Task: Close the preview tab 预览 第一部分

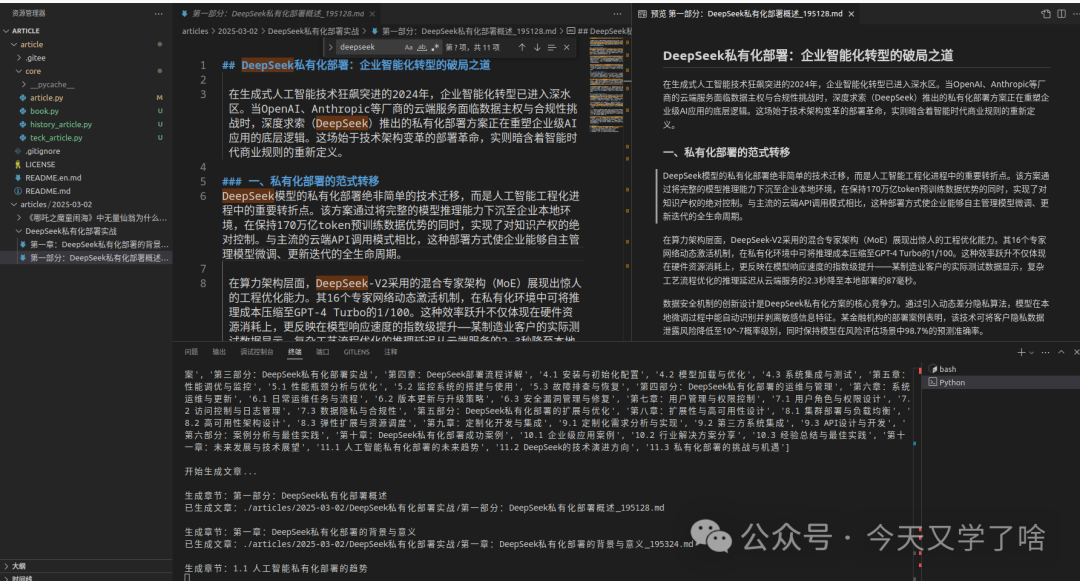Action: 851,14
